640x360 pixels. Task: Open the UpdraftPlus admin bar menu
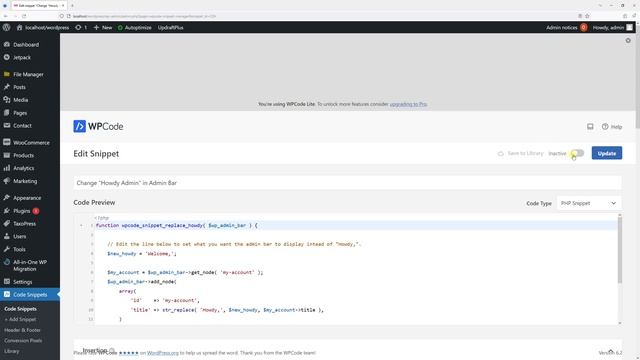point(171,27)
